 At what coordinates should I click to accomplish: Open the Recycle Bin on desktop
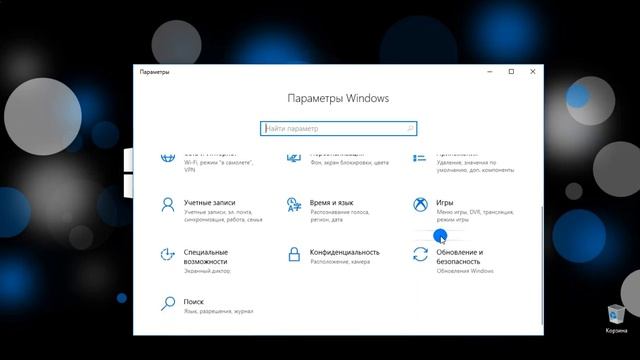tap(616, 318)
